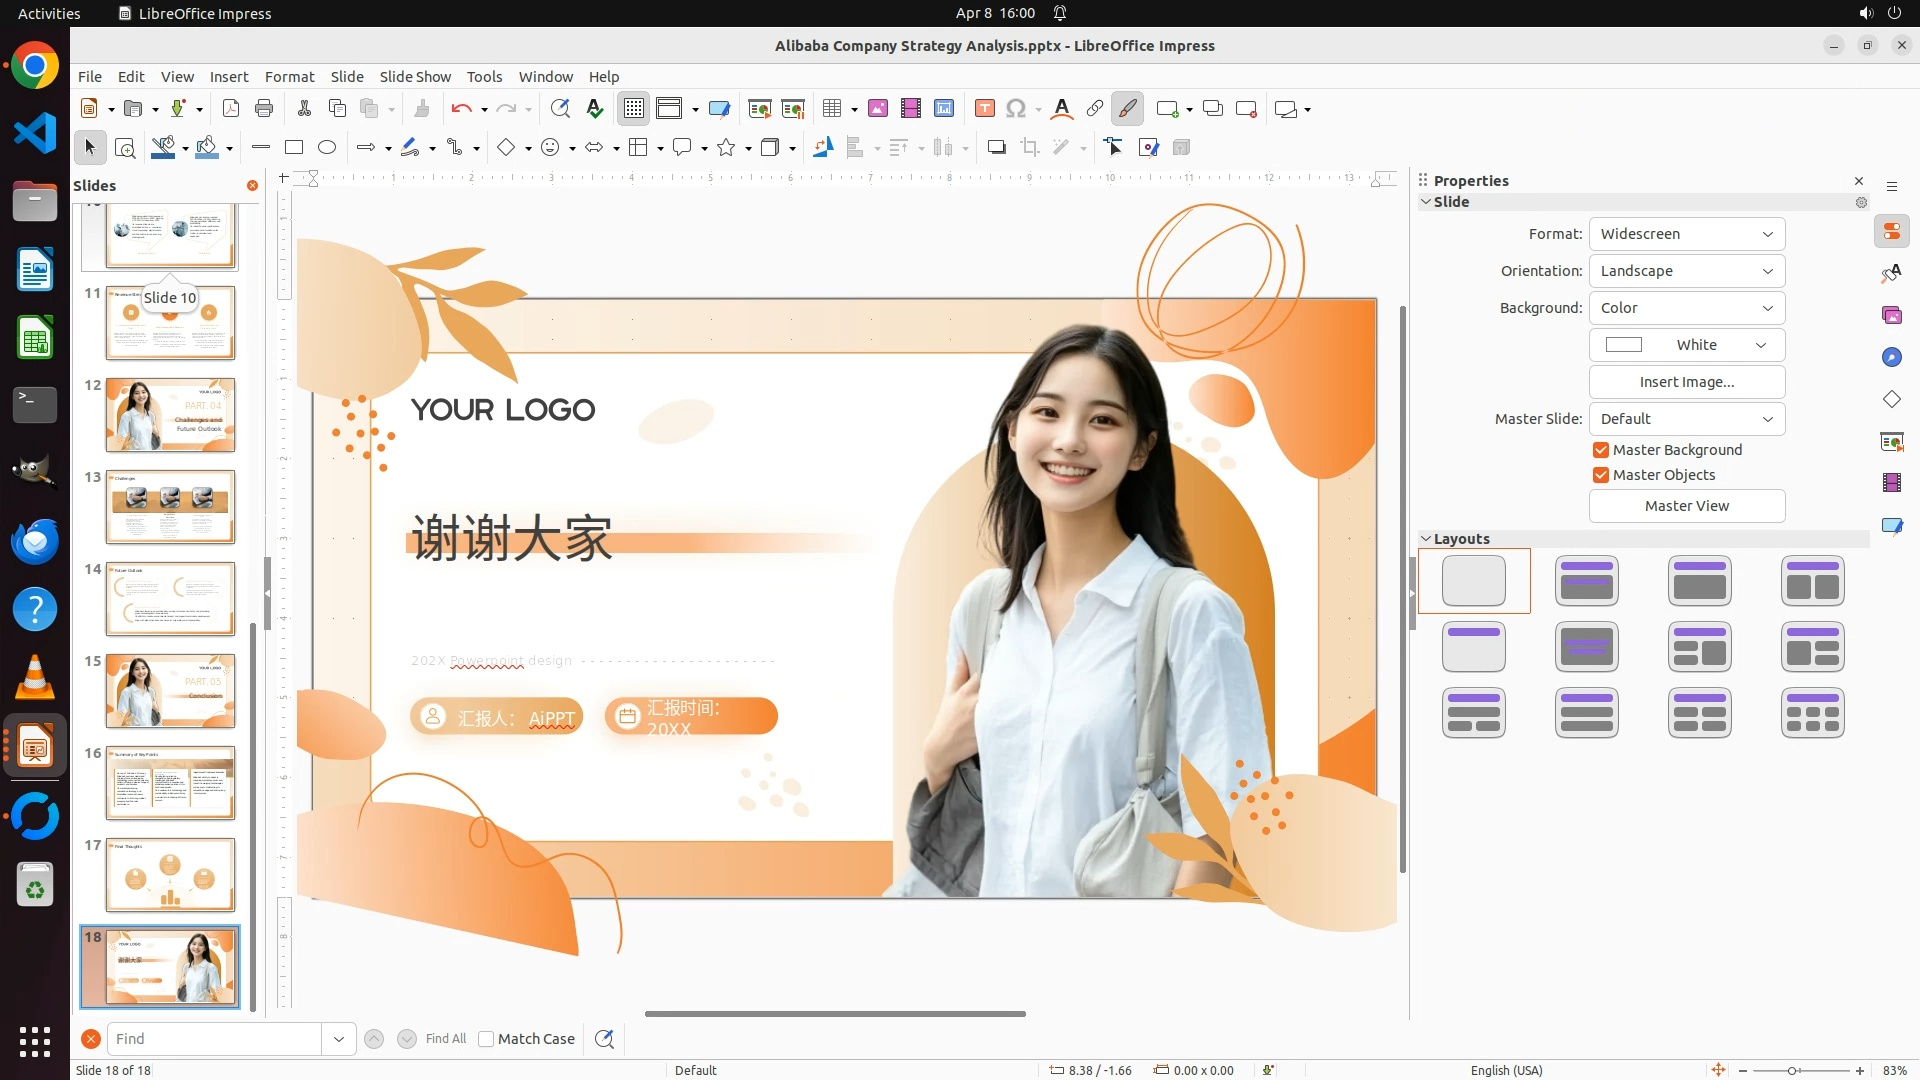Screen dimensions: 1920x1080
Task: Click the Display Grid toolbar icon
Action: [634, 109]
